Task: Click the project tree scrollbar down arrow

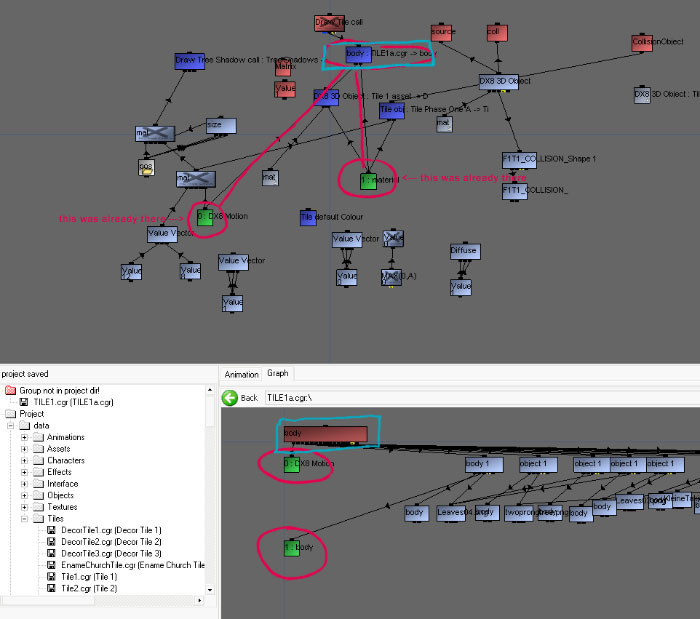Action: click(x=210, y=590)
